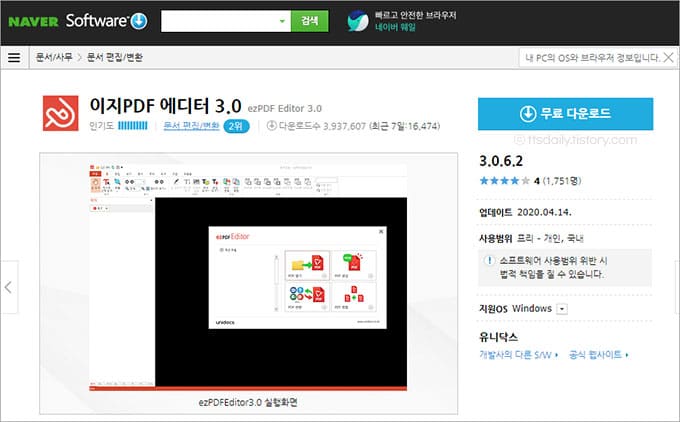Click the version number 3.0.6.2
The width and height of the screenshot is (680, 422).
[501, 161]
